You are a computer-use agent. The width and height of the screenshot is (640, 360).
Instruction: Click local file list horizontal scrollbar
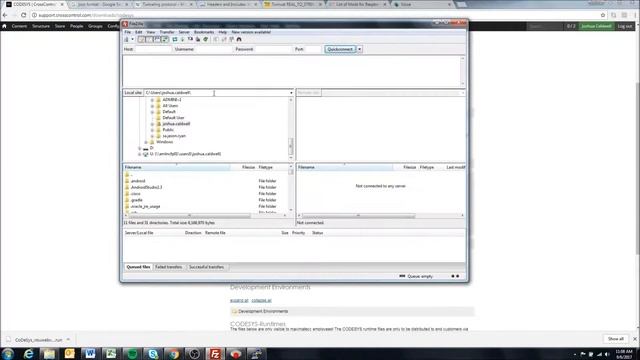tap(190, 216)
